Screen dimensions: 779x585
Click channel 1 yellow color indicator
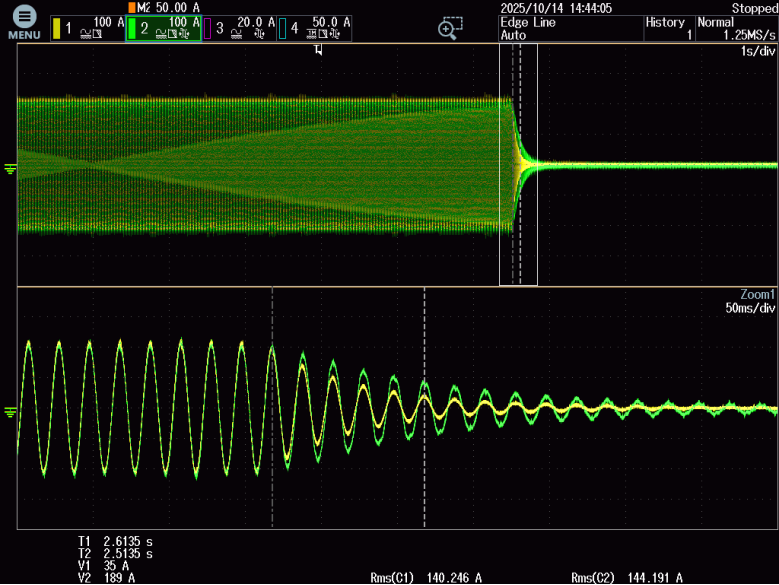coord(57,29)
